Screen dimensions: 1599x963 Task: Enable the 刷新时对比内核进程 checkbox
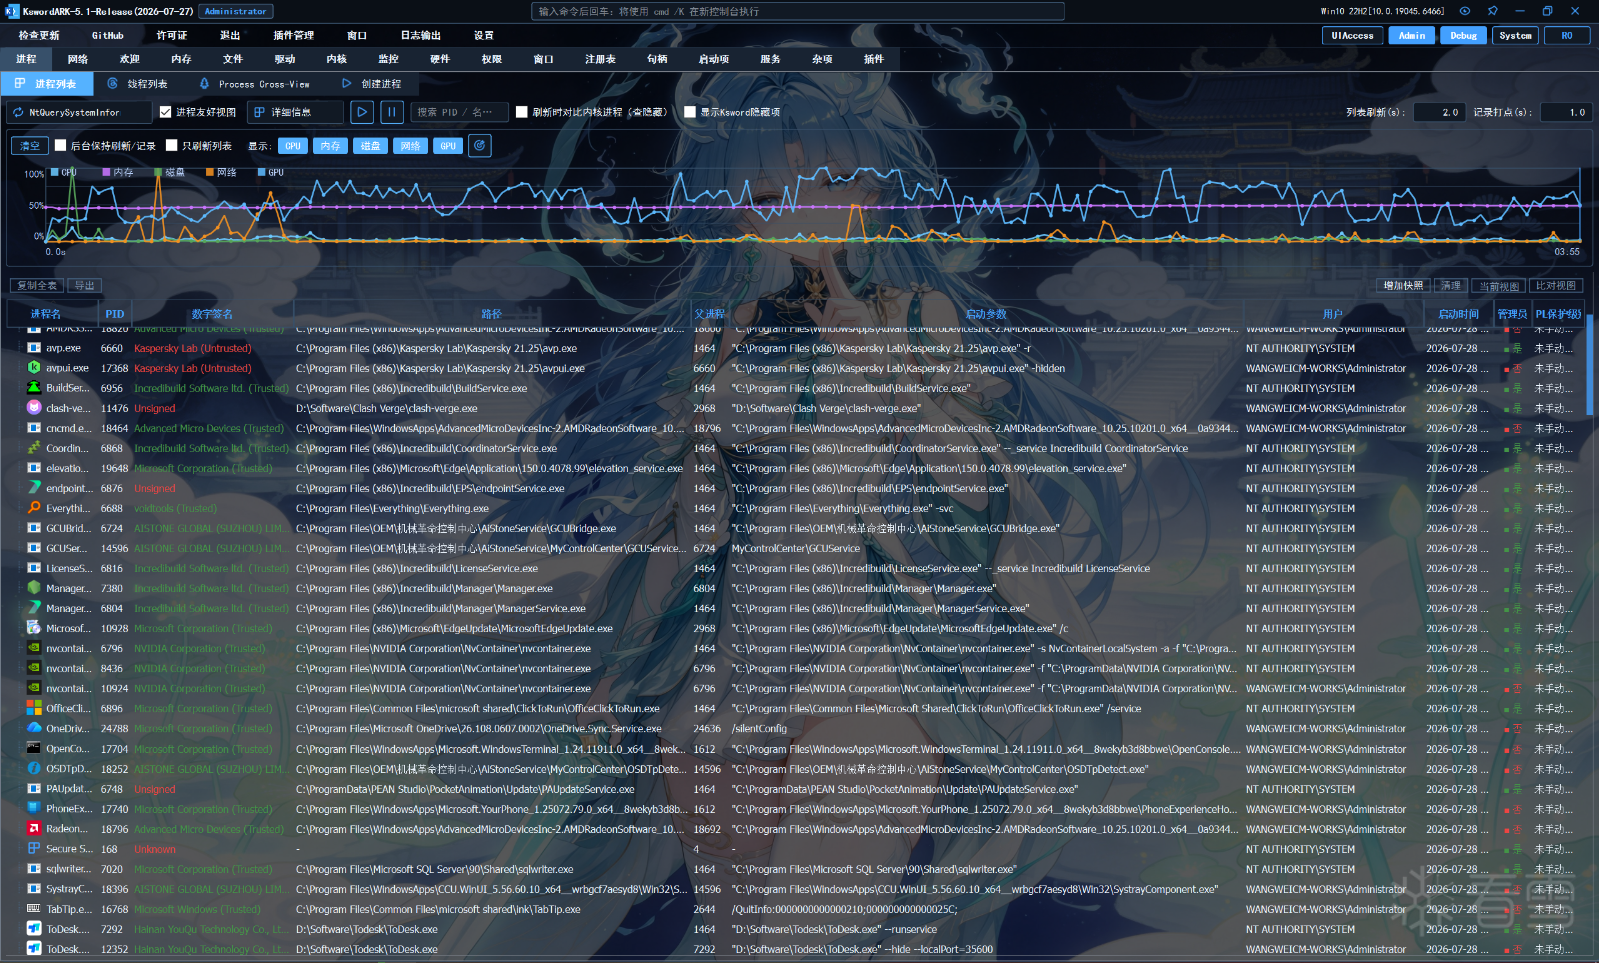click(x=522, y=112)
